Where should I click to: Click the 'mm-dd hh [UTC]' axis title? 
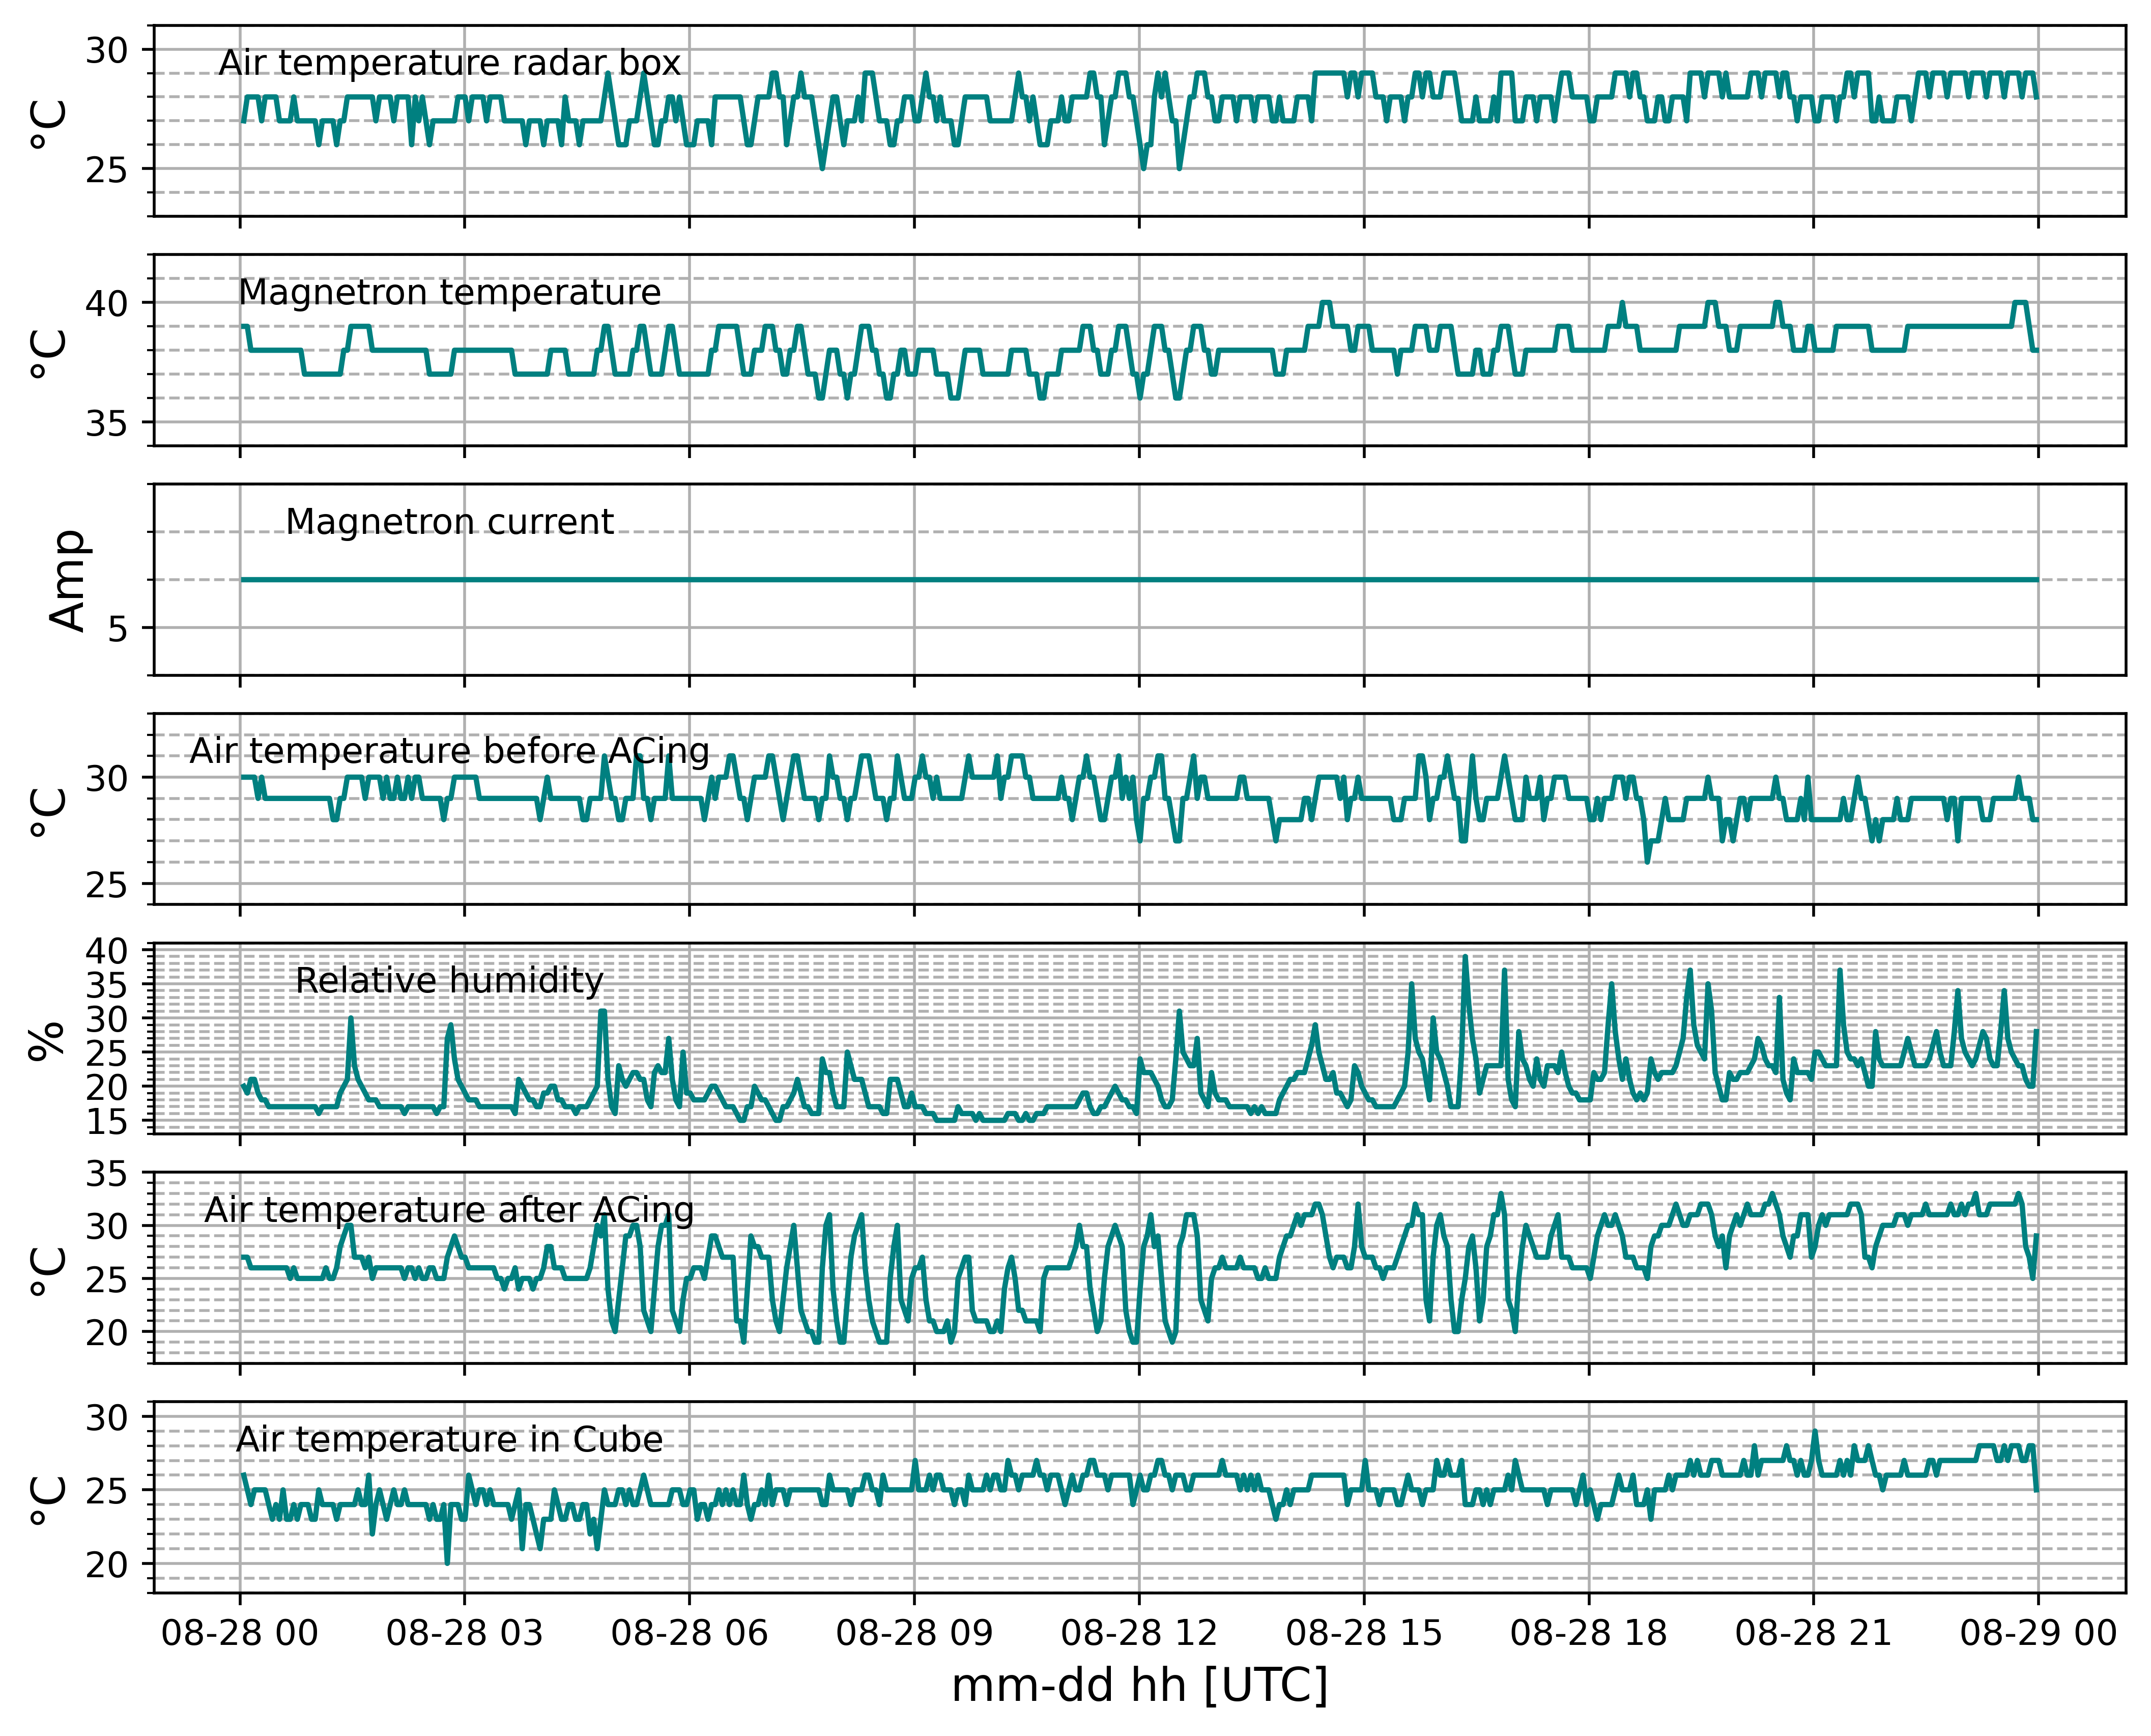[x=1139, y=1686]
